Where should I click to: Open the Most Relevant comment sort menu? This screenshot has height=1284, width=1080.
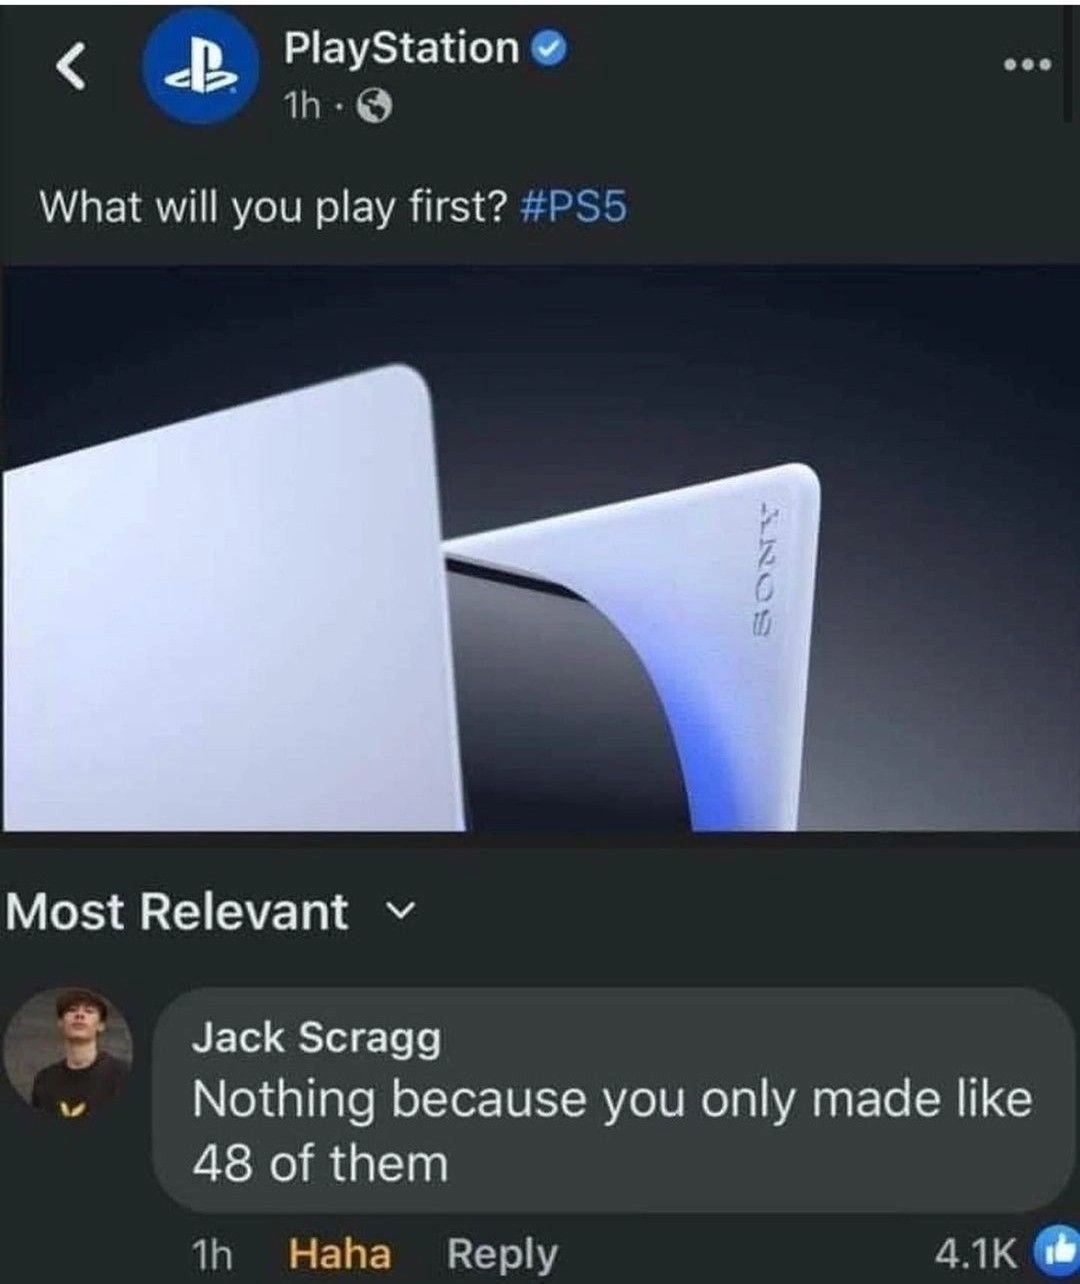[209, 912]
